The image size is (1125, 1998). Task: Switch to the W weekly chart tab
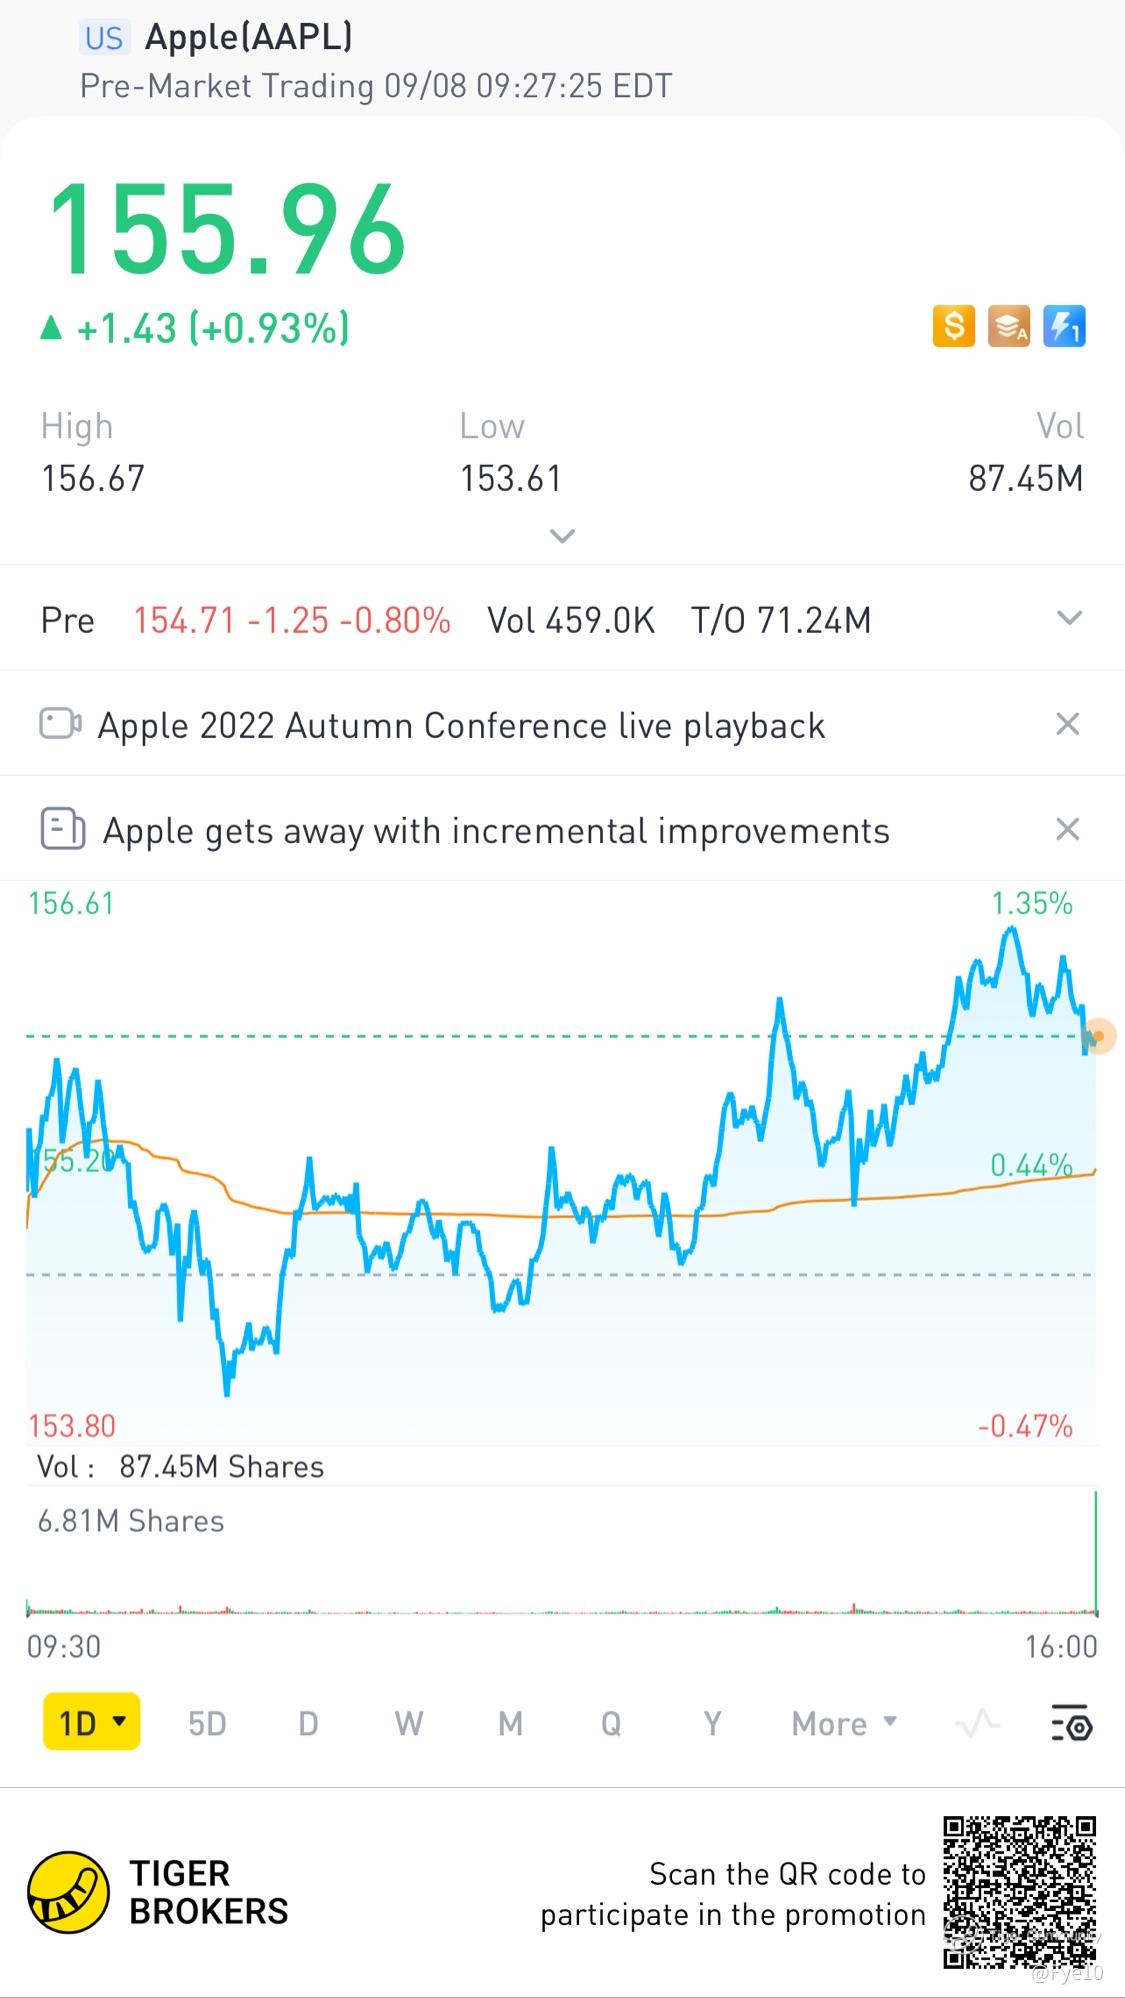pyautogui.click(x=408, y=1723)
